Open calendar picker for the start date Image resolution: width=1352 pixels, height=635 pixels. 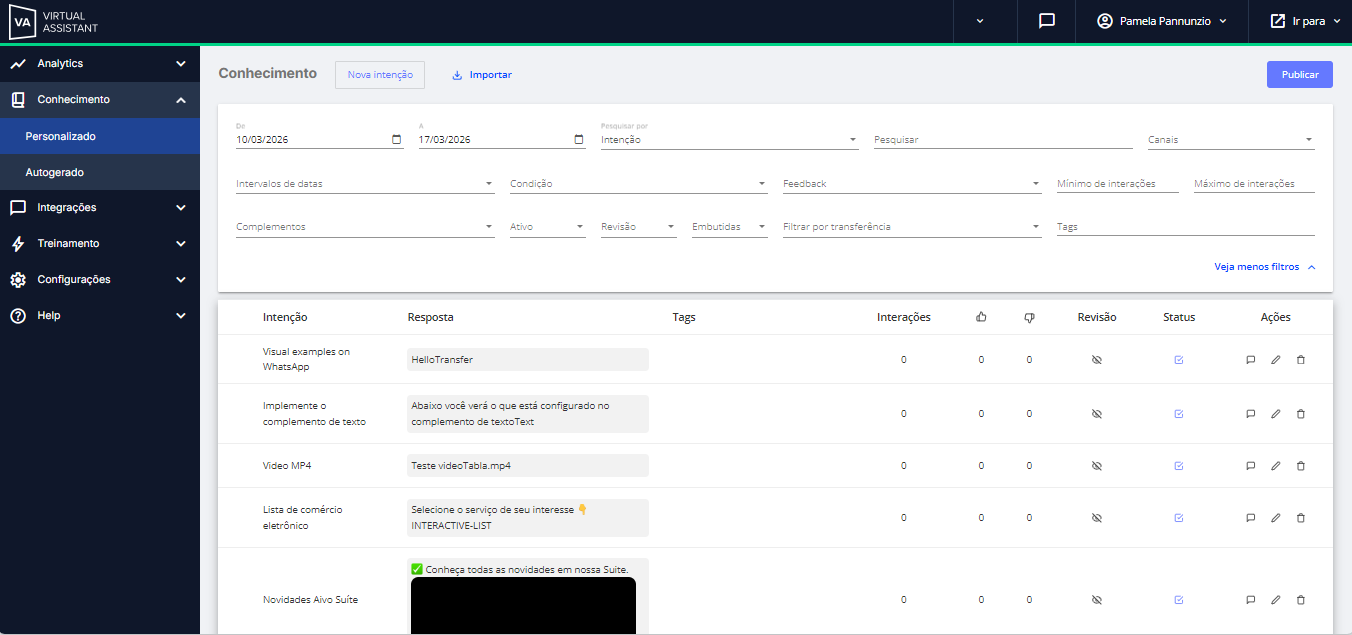click(397, 140)
